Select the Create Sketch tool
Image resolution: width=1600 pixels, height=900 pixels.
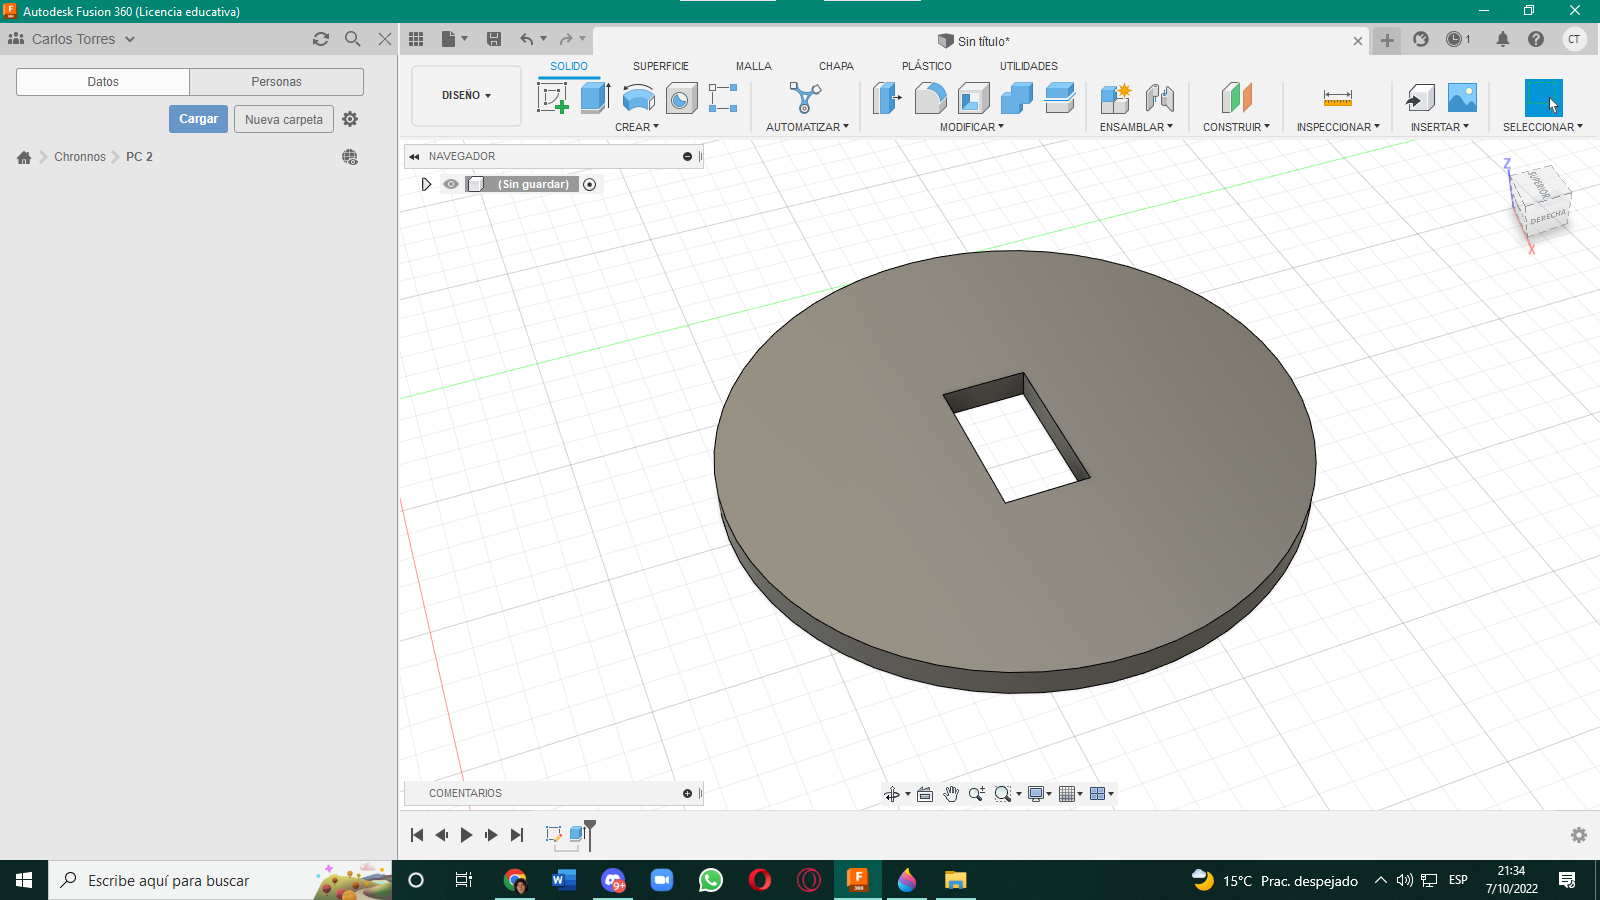point(553,98)
